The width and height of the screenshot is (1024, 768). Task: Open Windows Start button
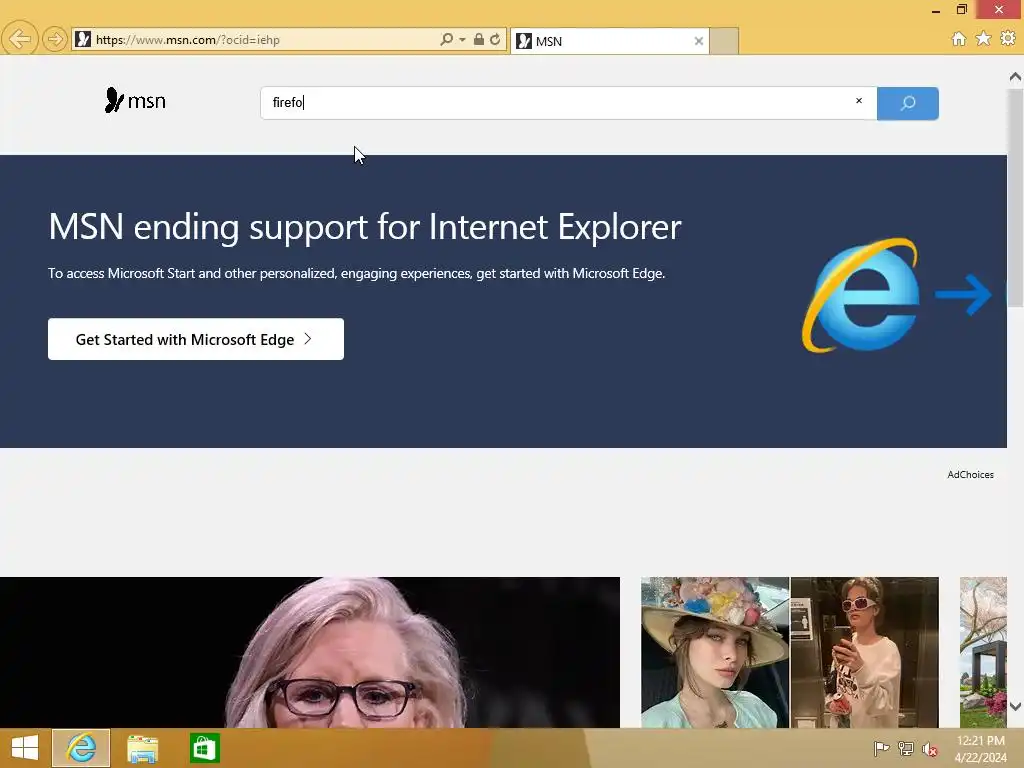(x=25, y=748)
